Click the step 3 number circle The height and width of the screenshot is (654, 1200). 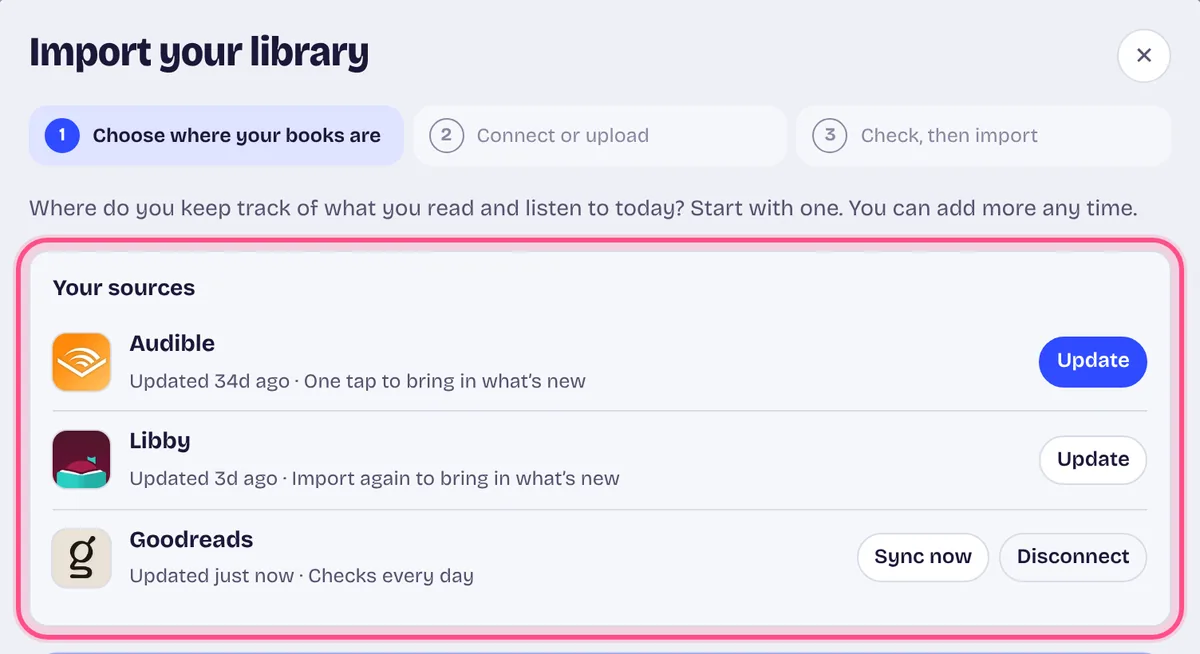[x=830, y=135]
